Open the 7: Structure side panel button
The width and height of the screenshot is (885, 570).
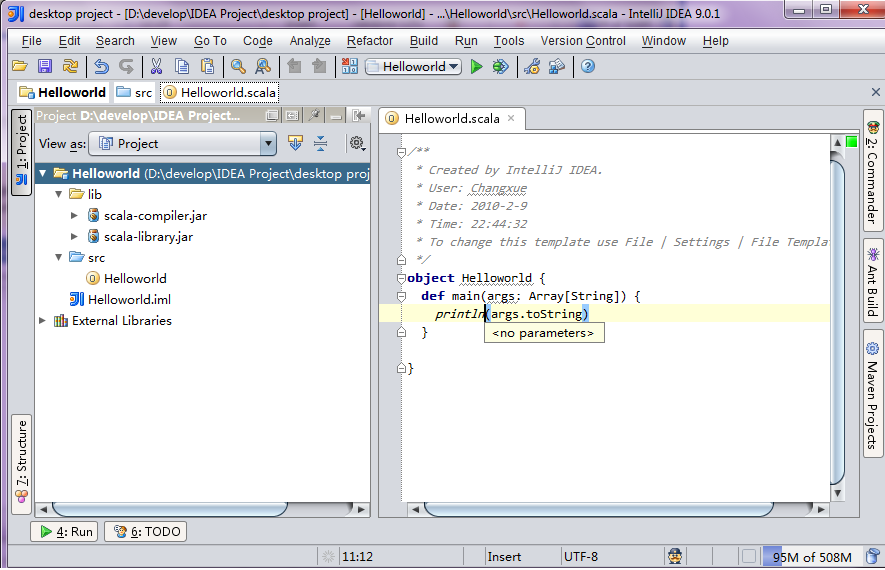coord(21,463)
